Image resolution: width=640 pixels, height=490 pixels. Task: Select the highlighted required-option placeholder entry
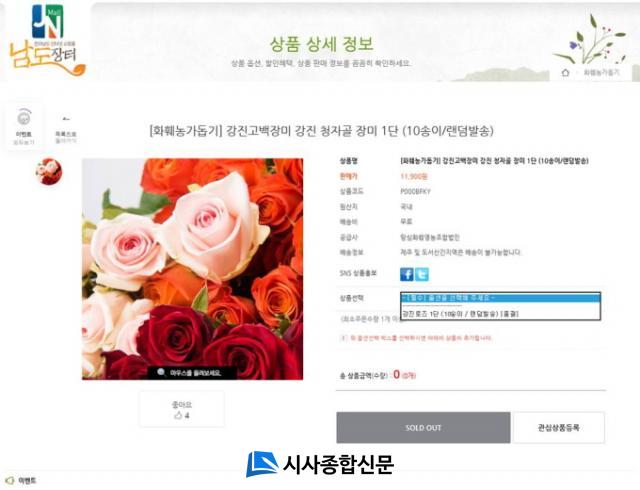tap(500, 298)
